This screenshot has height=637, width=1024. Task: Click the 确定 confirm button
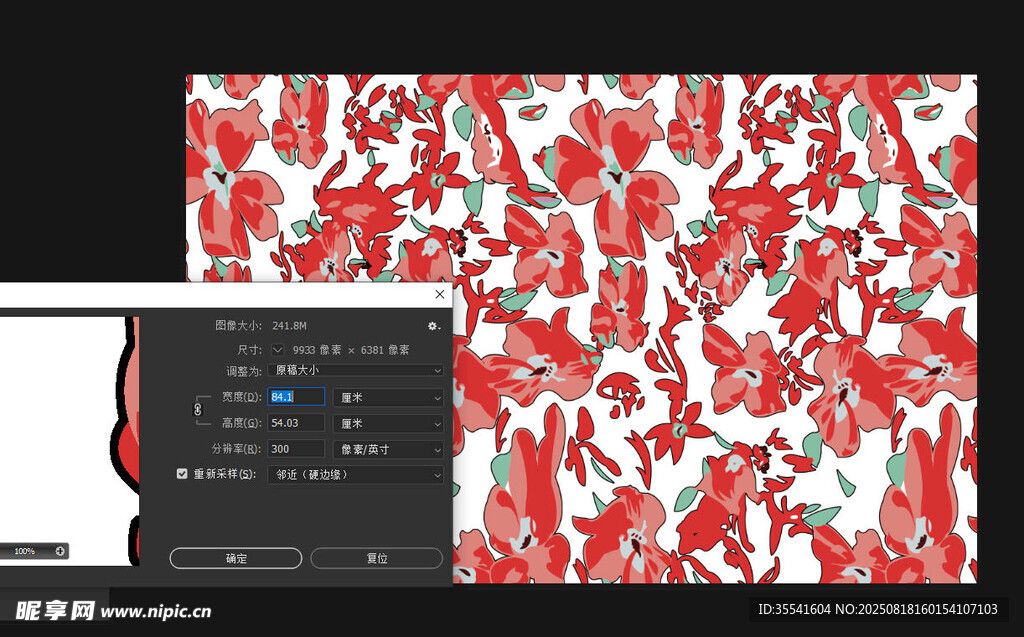click(236, 558)
